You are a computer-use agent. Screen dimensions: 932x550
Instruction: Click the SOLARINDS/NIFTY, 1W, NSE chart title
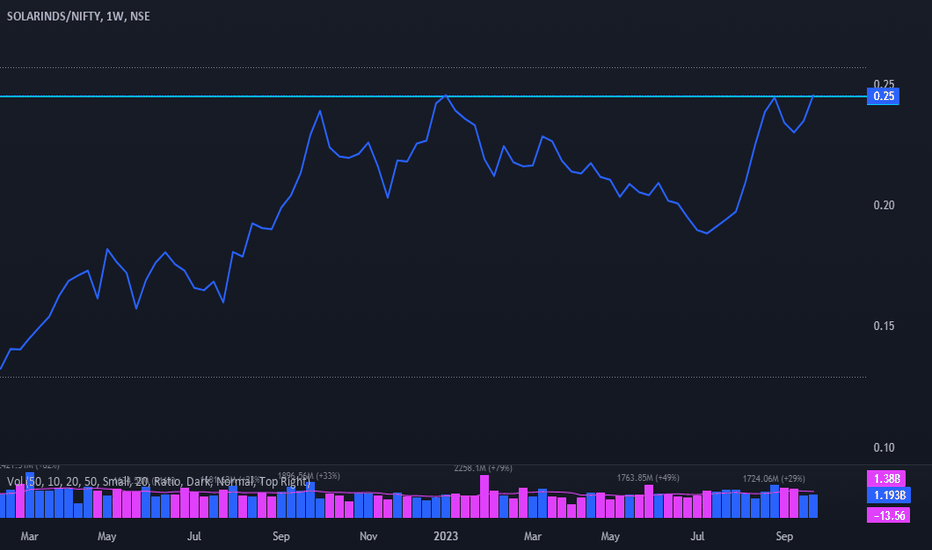tap(78, 17)
